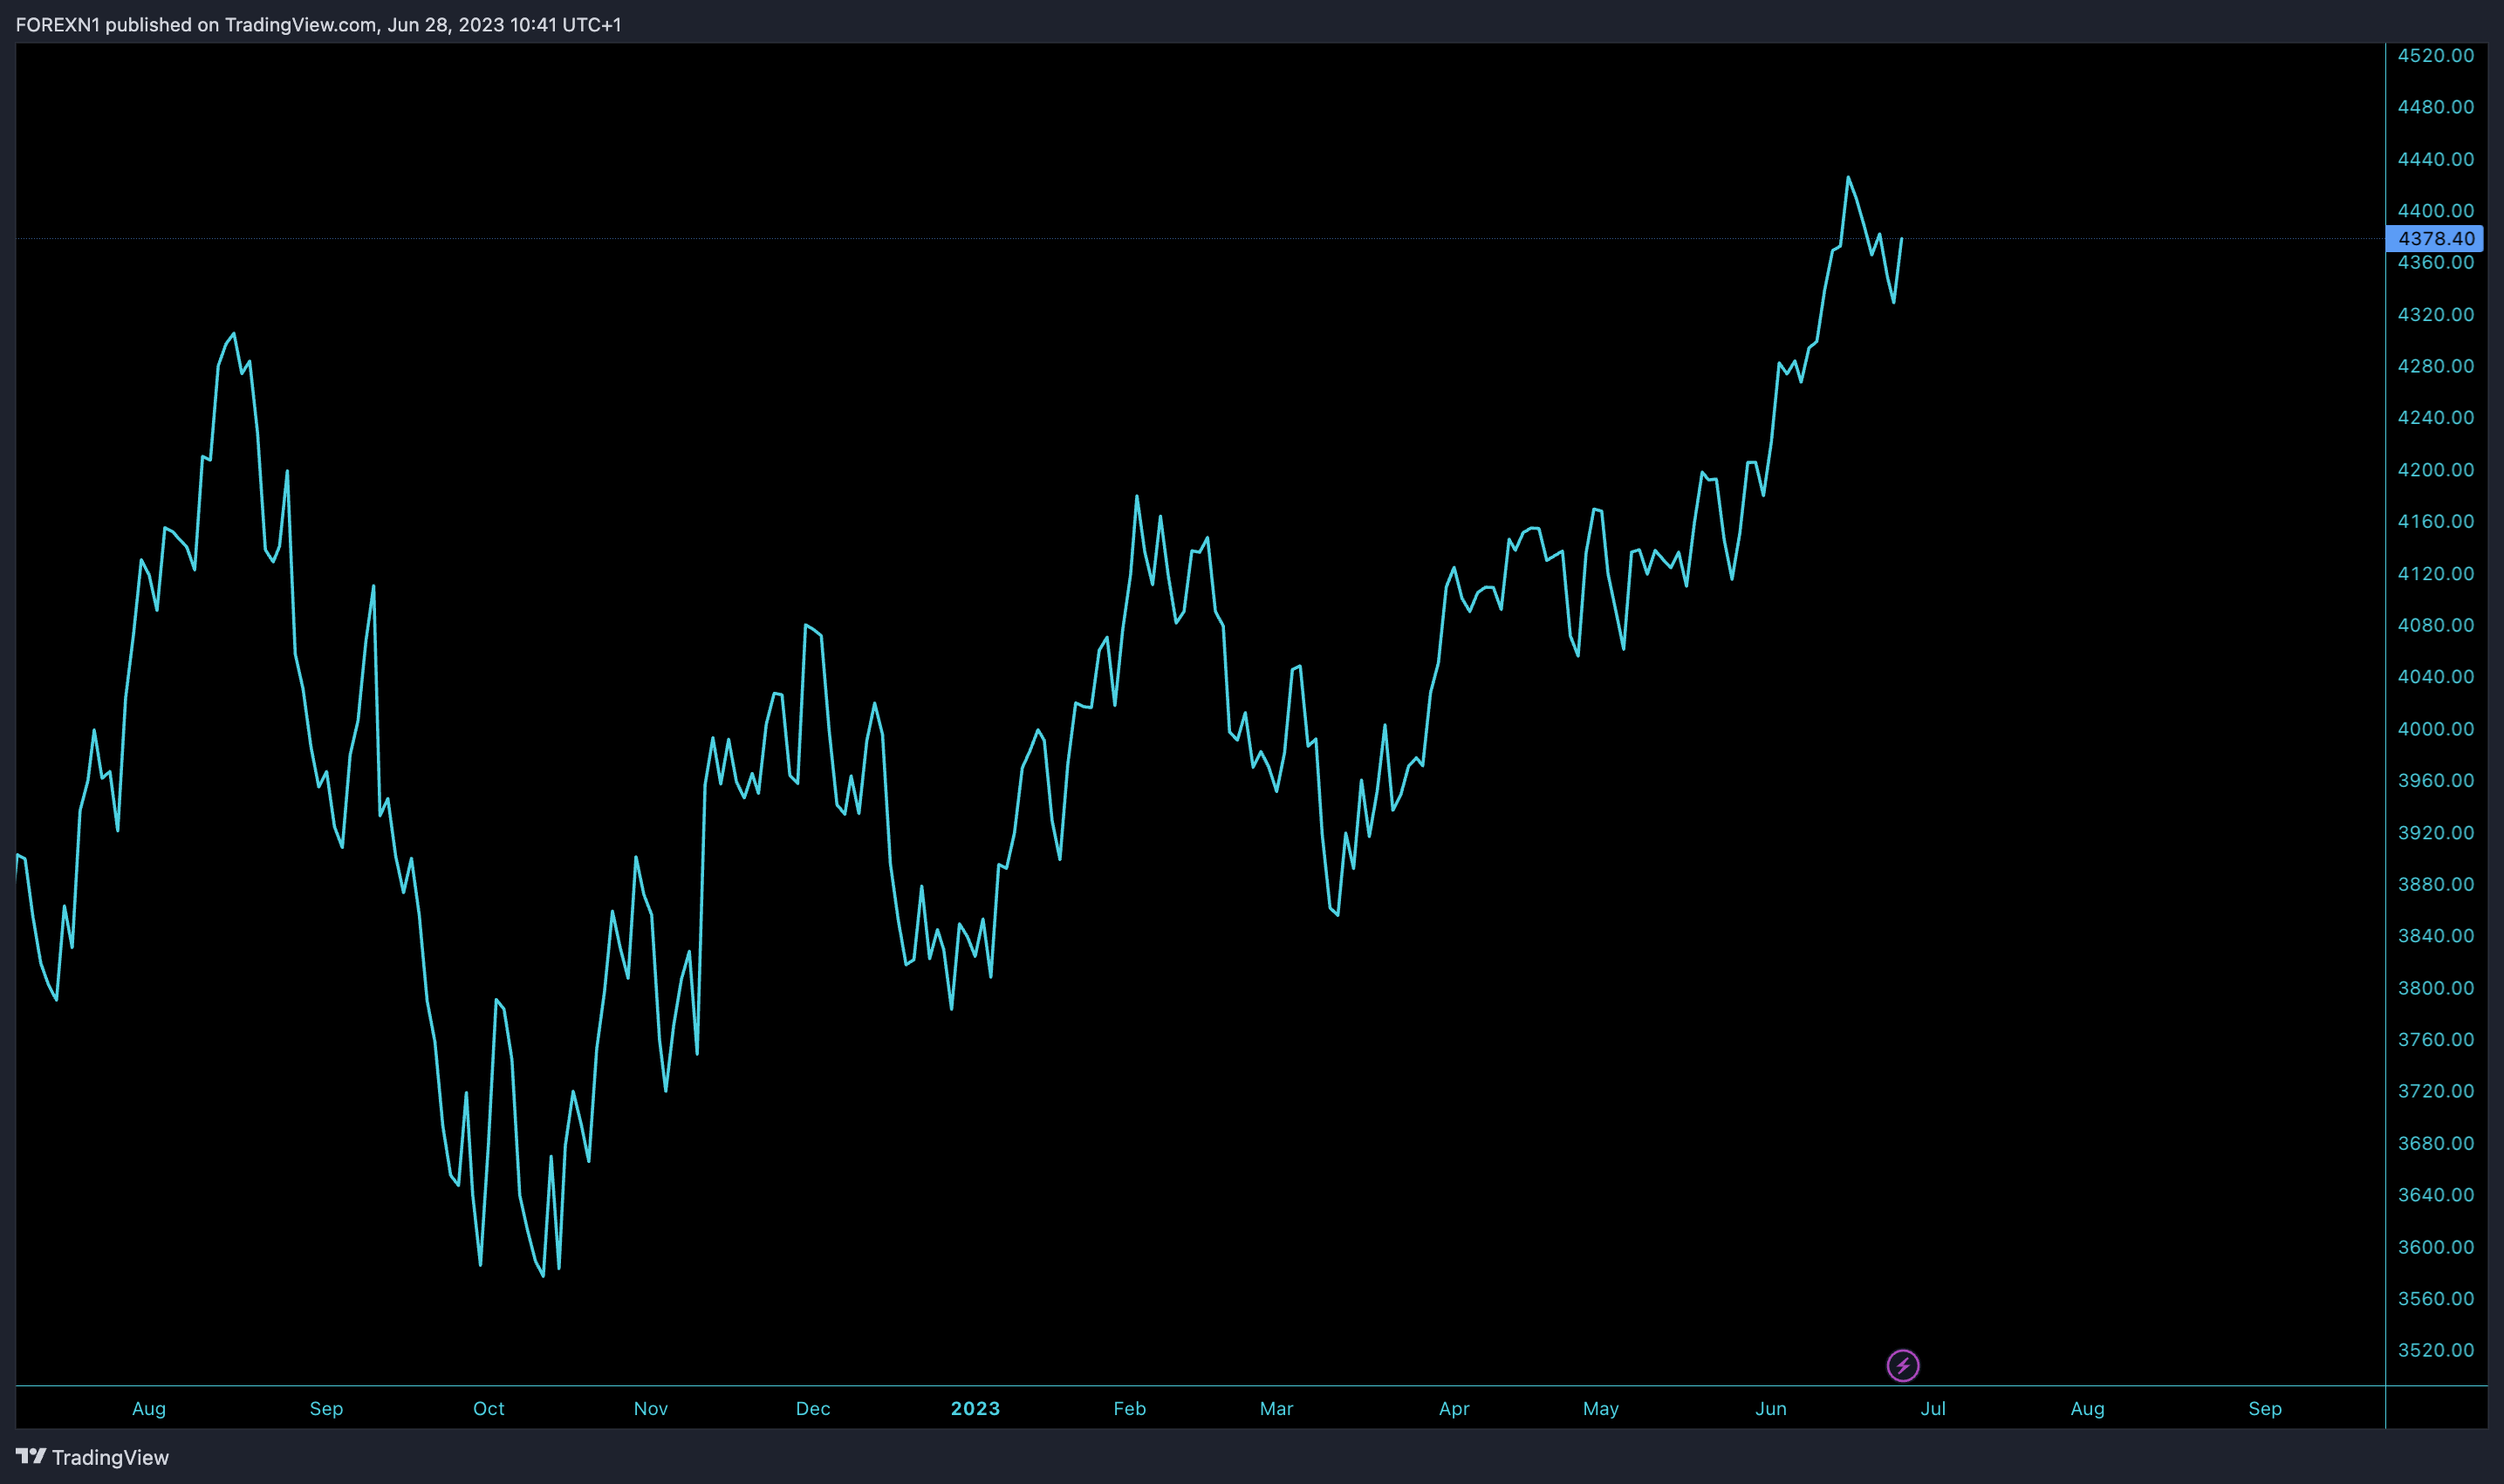
Task: Click the 3680.00 price axis label
Action: pos(2435,1143)
